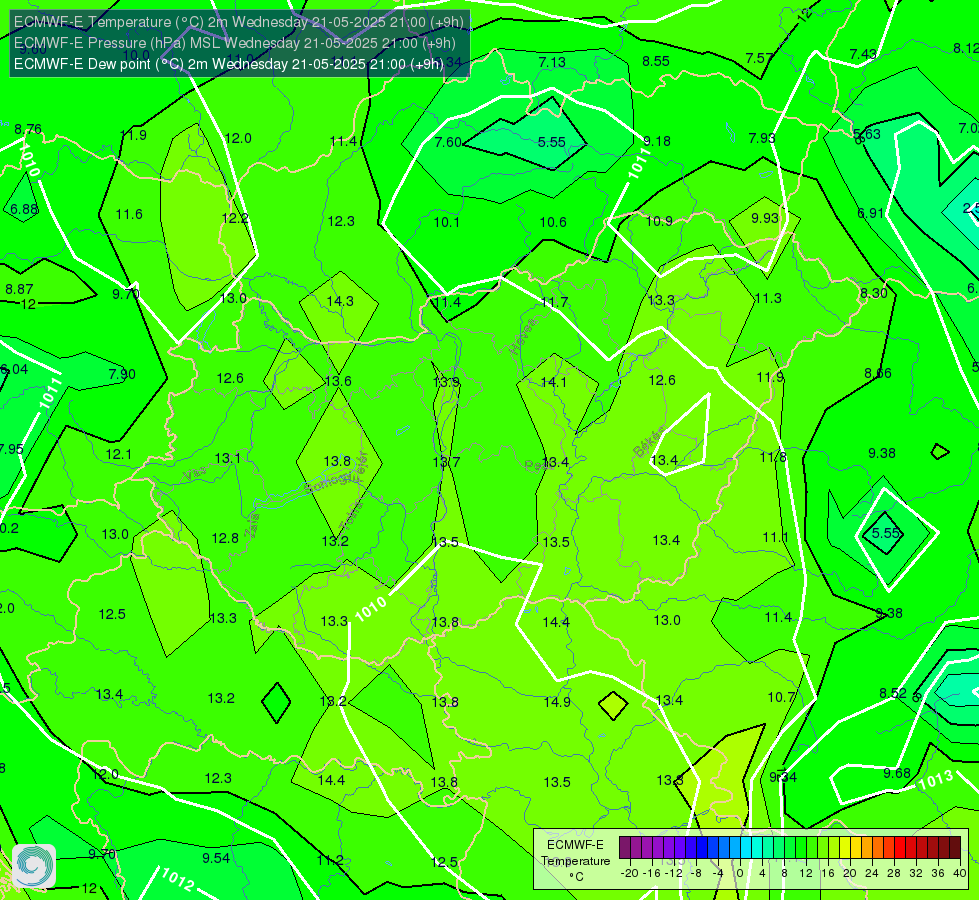979x900 pixels.
Task: Click the 6.91 value on the map
Action: [870, 213]
